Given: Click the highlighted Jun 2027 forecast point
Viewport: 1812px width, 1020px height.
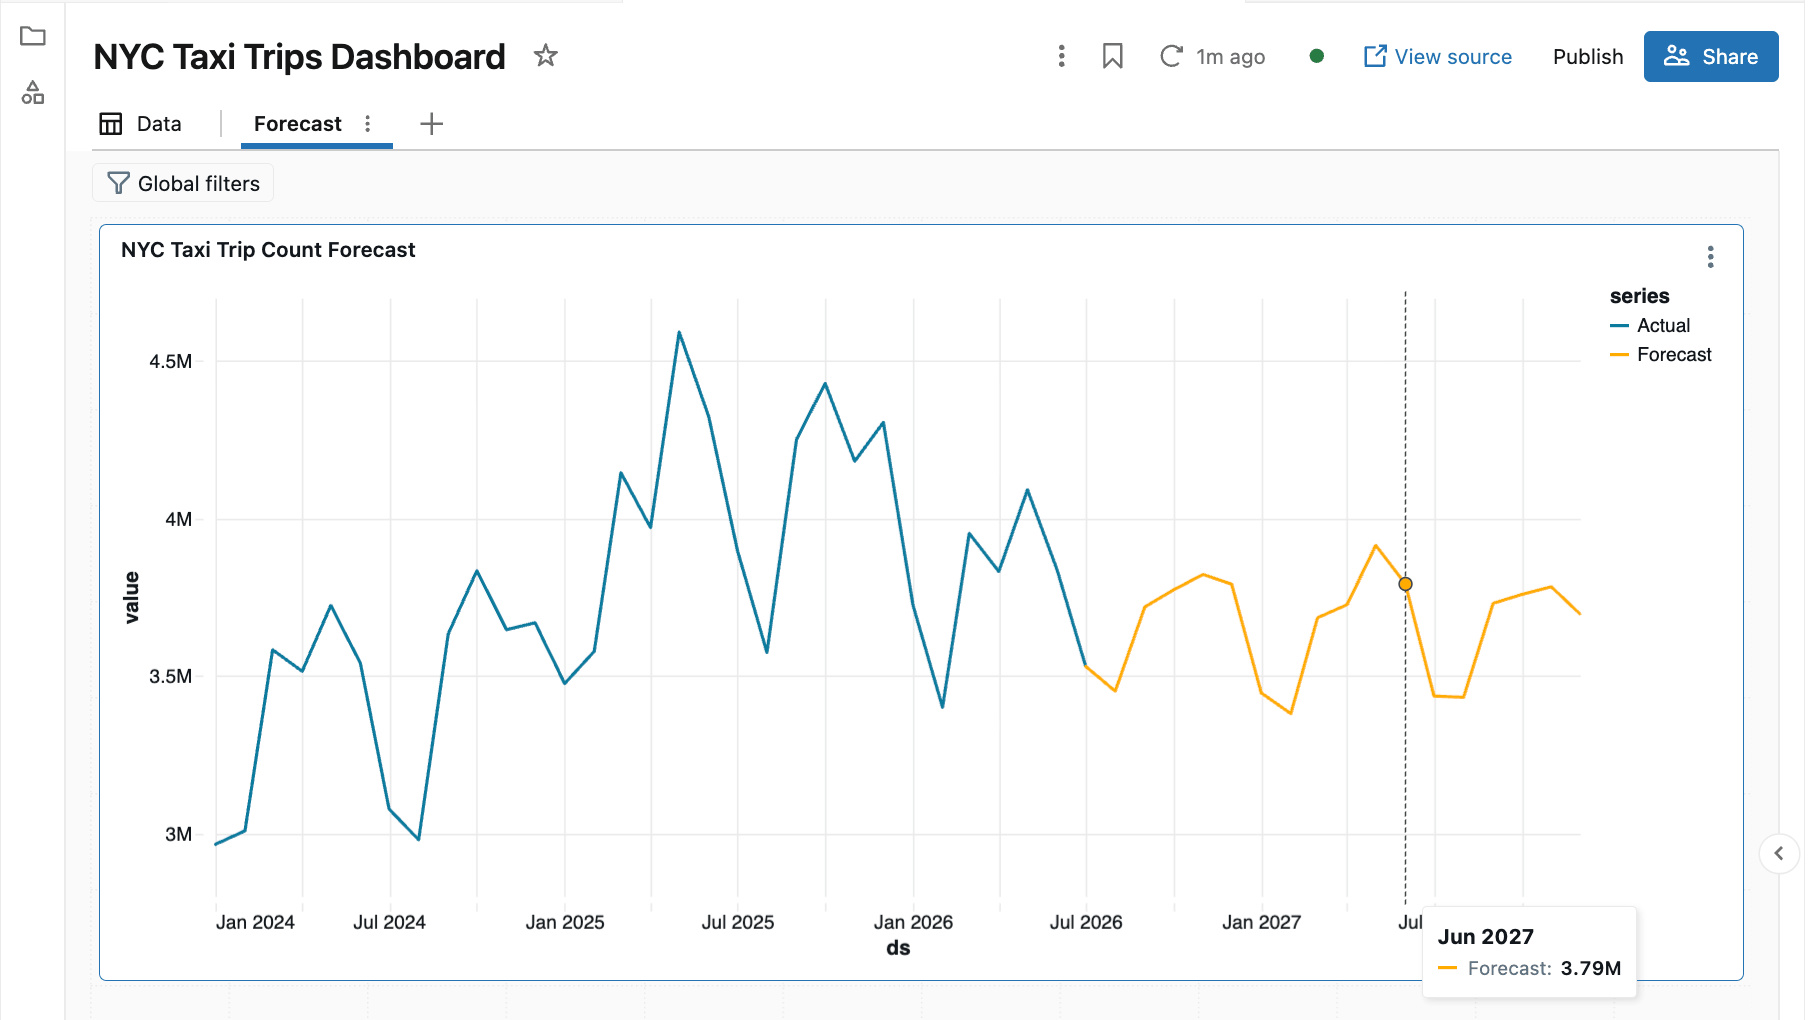Looking at the screenshot, I should (1405, 584).
